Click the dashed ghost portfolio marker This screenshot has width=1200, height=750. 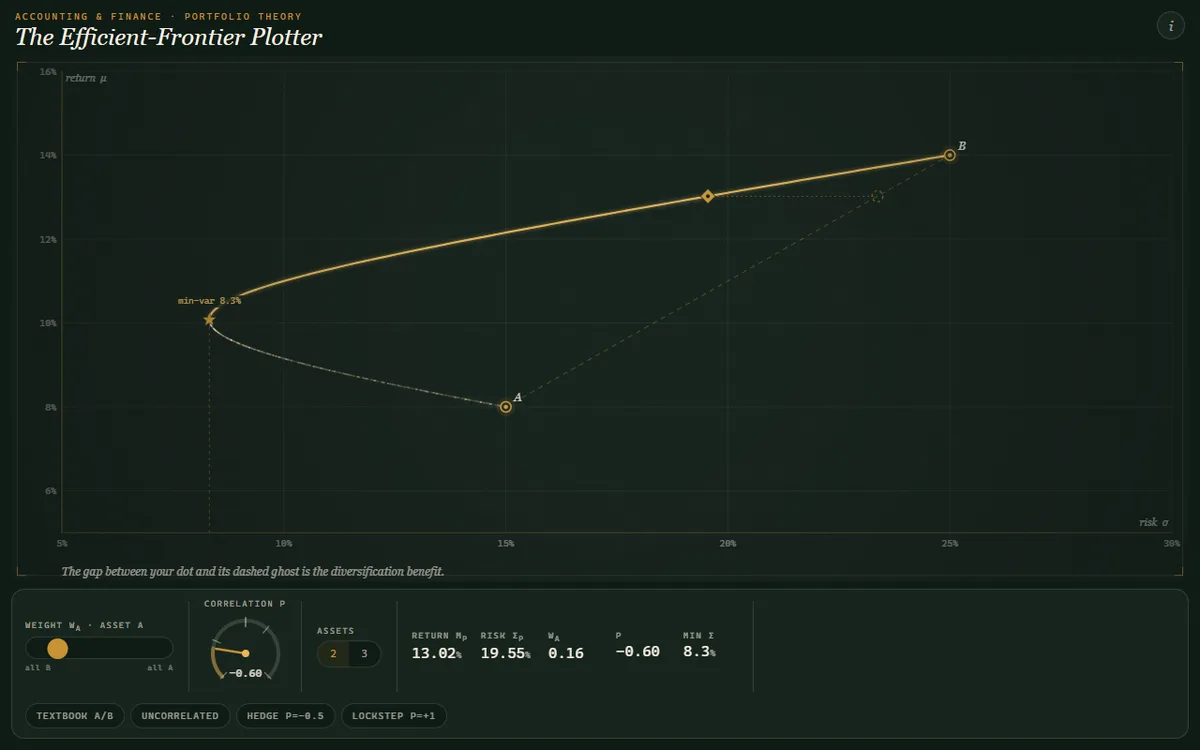click(x=877, y=196)
